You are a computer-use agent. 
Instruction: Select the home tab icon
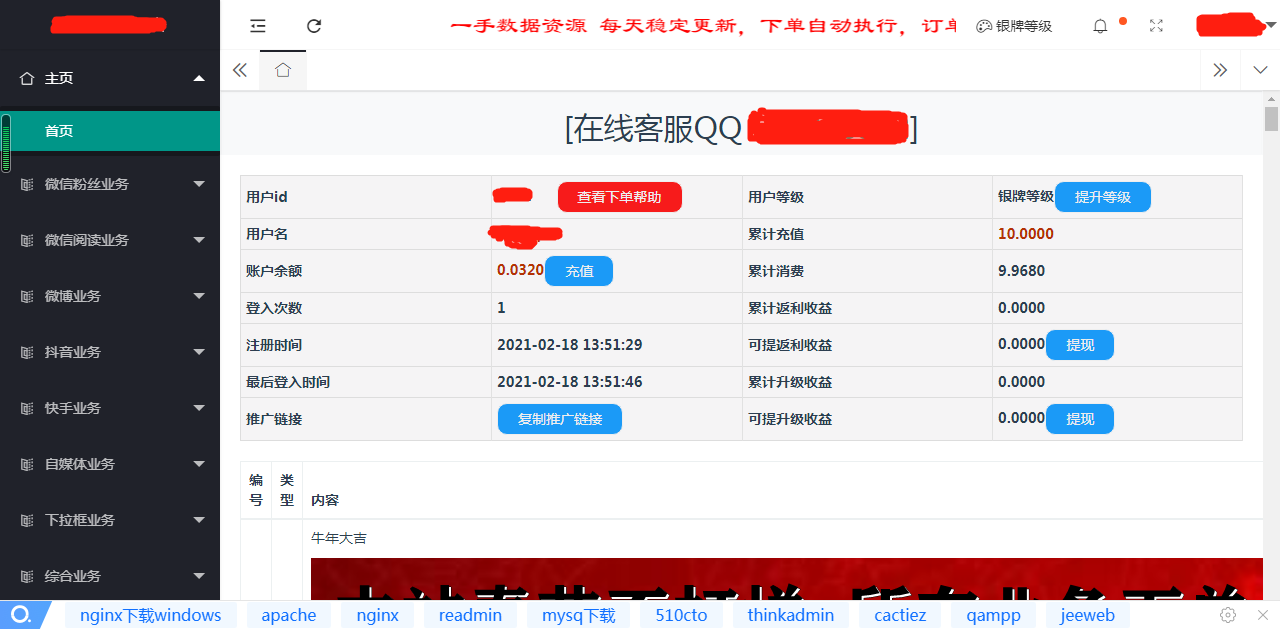pyautogui.click(x=283, y=70)
